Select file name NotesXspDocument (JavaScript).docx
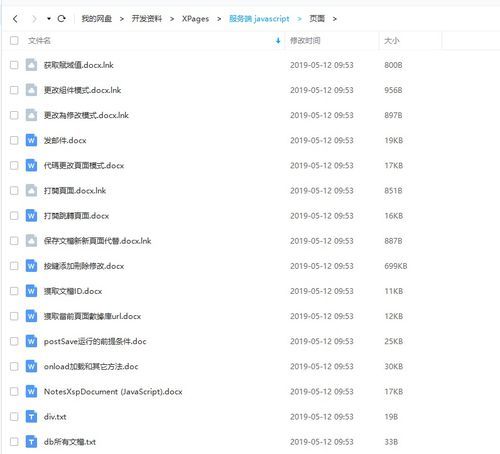 point(113,392)
